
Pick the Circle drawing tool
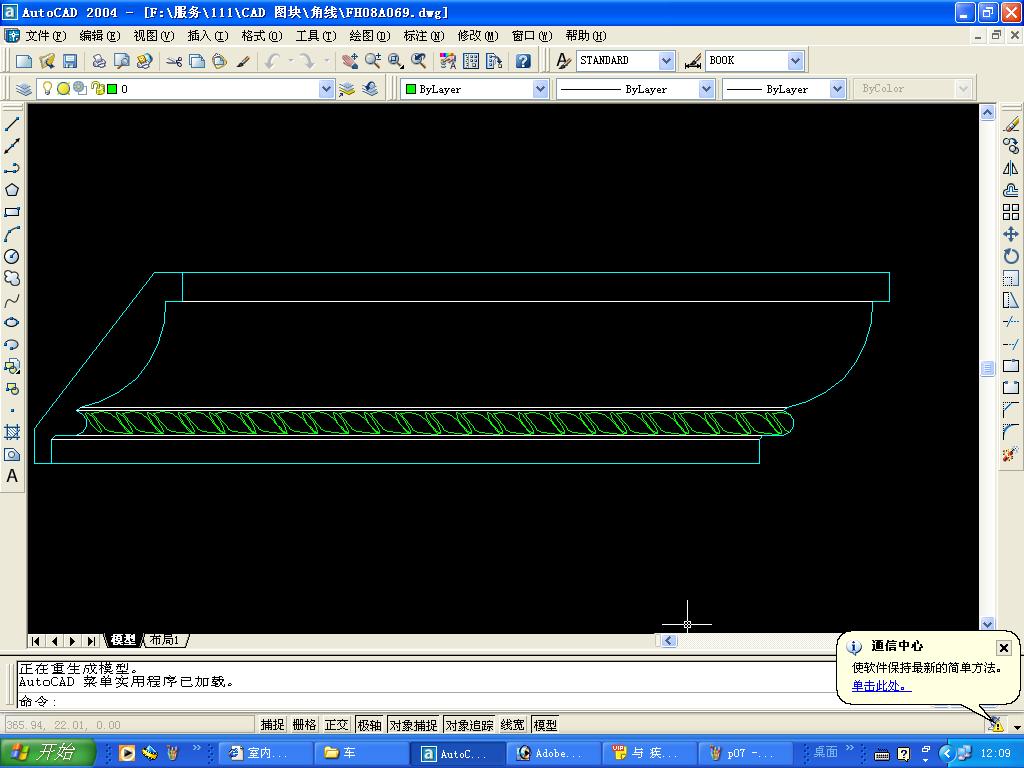(12, 256)
